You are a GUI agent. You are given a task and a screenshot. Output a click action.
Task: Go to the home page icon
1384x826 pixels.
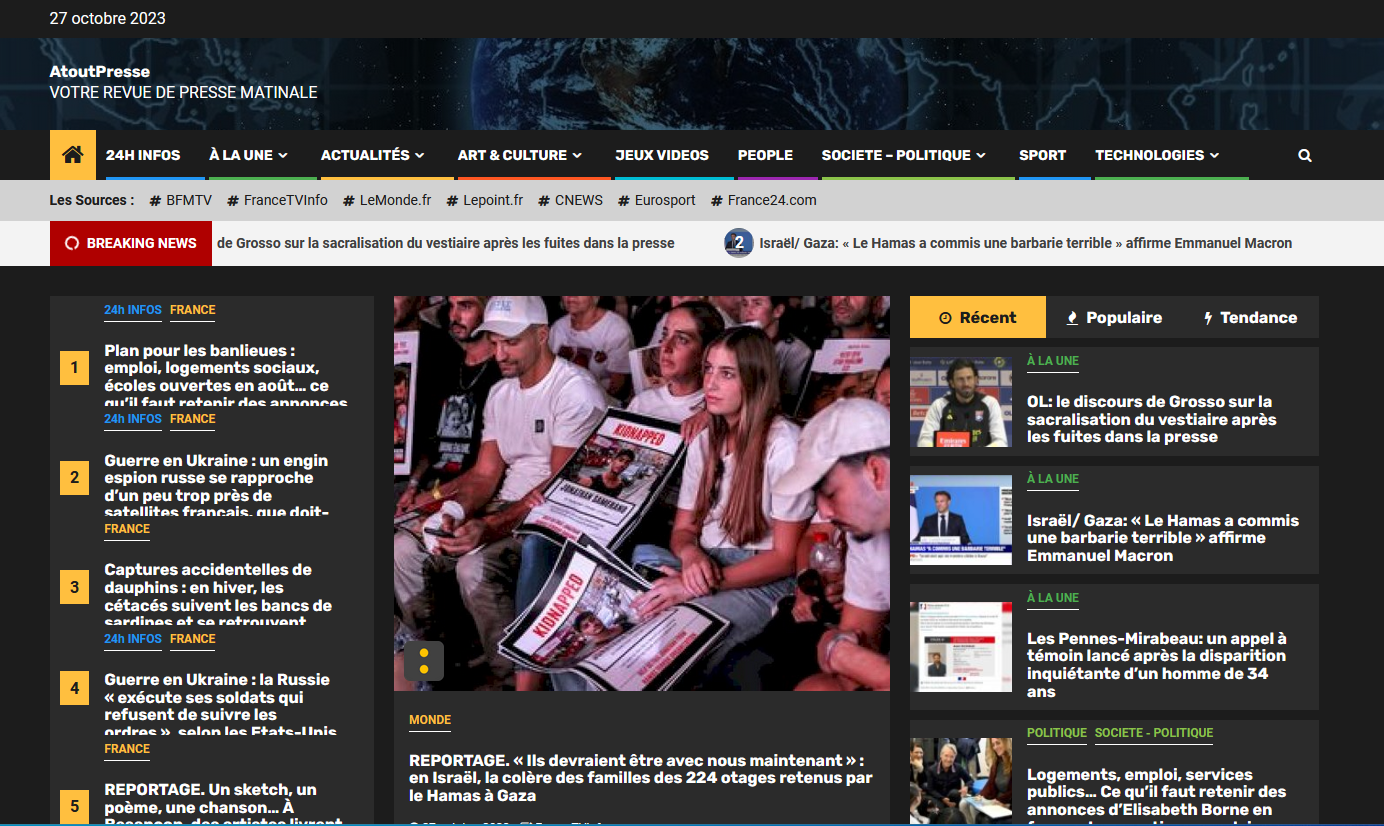coord(73,155)
